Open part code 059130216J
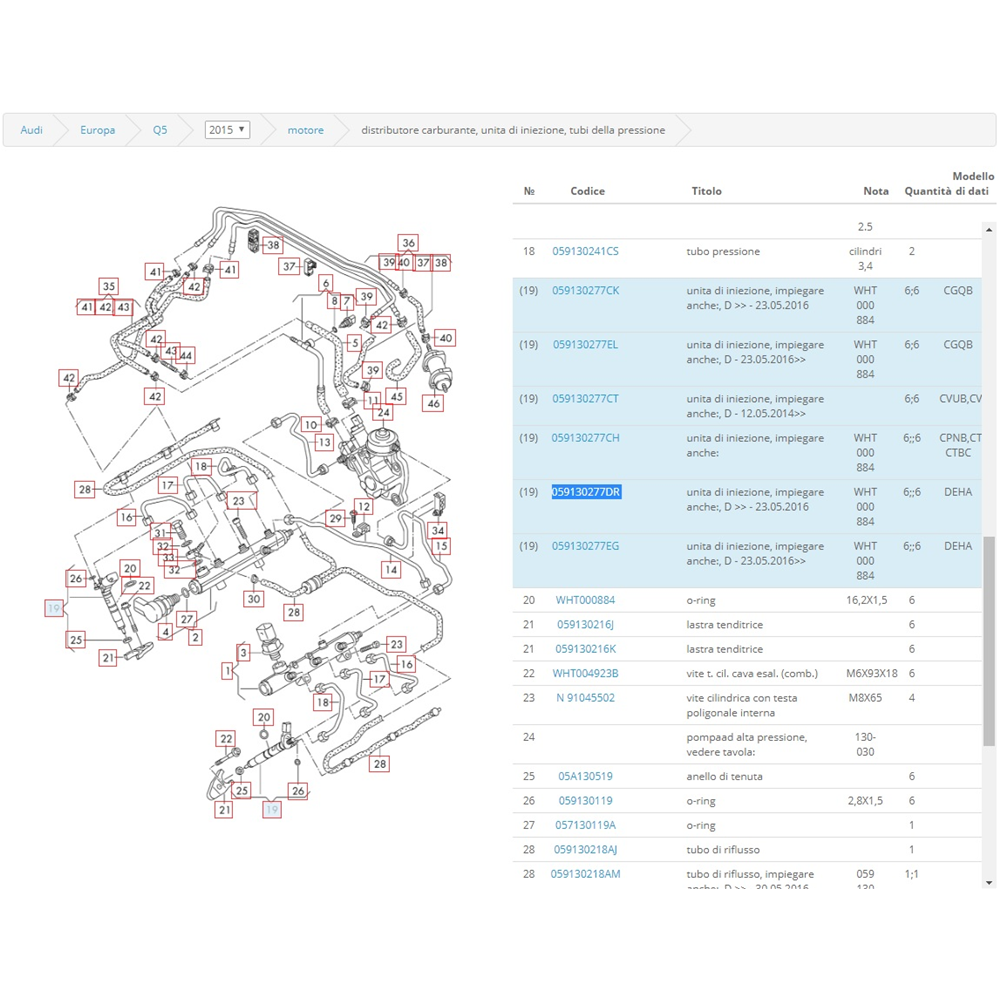The height and width of the screenshot is (1000, 1000). click(x=585, y=624)
